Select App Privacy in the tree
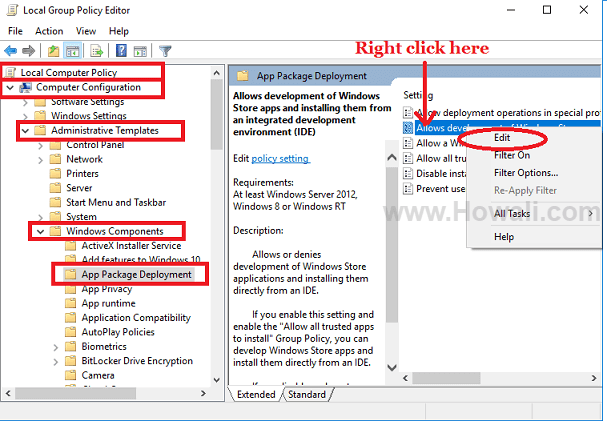 click(x=106, y=289)
